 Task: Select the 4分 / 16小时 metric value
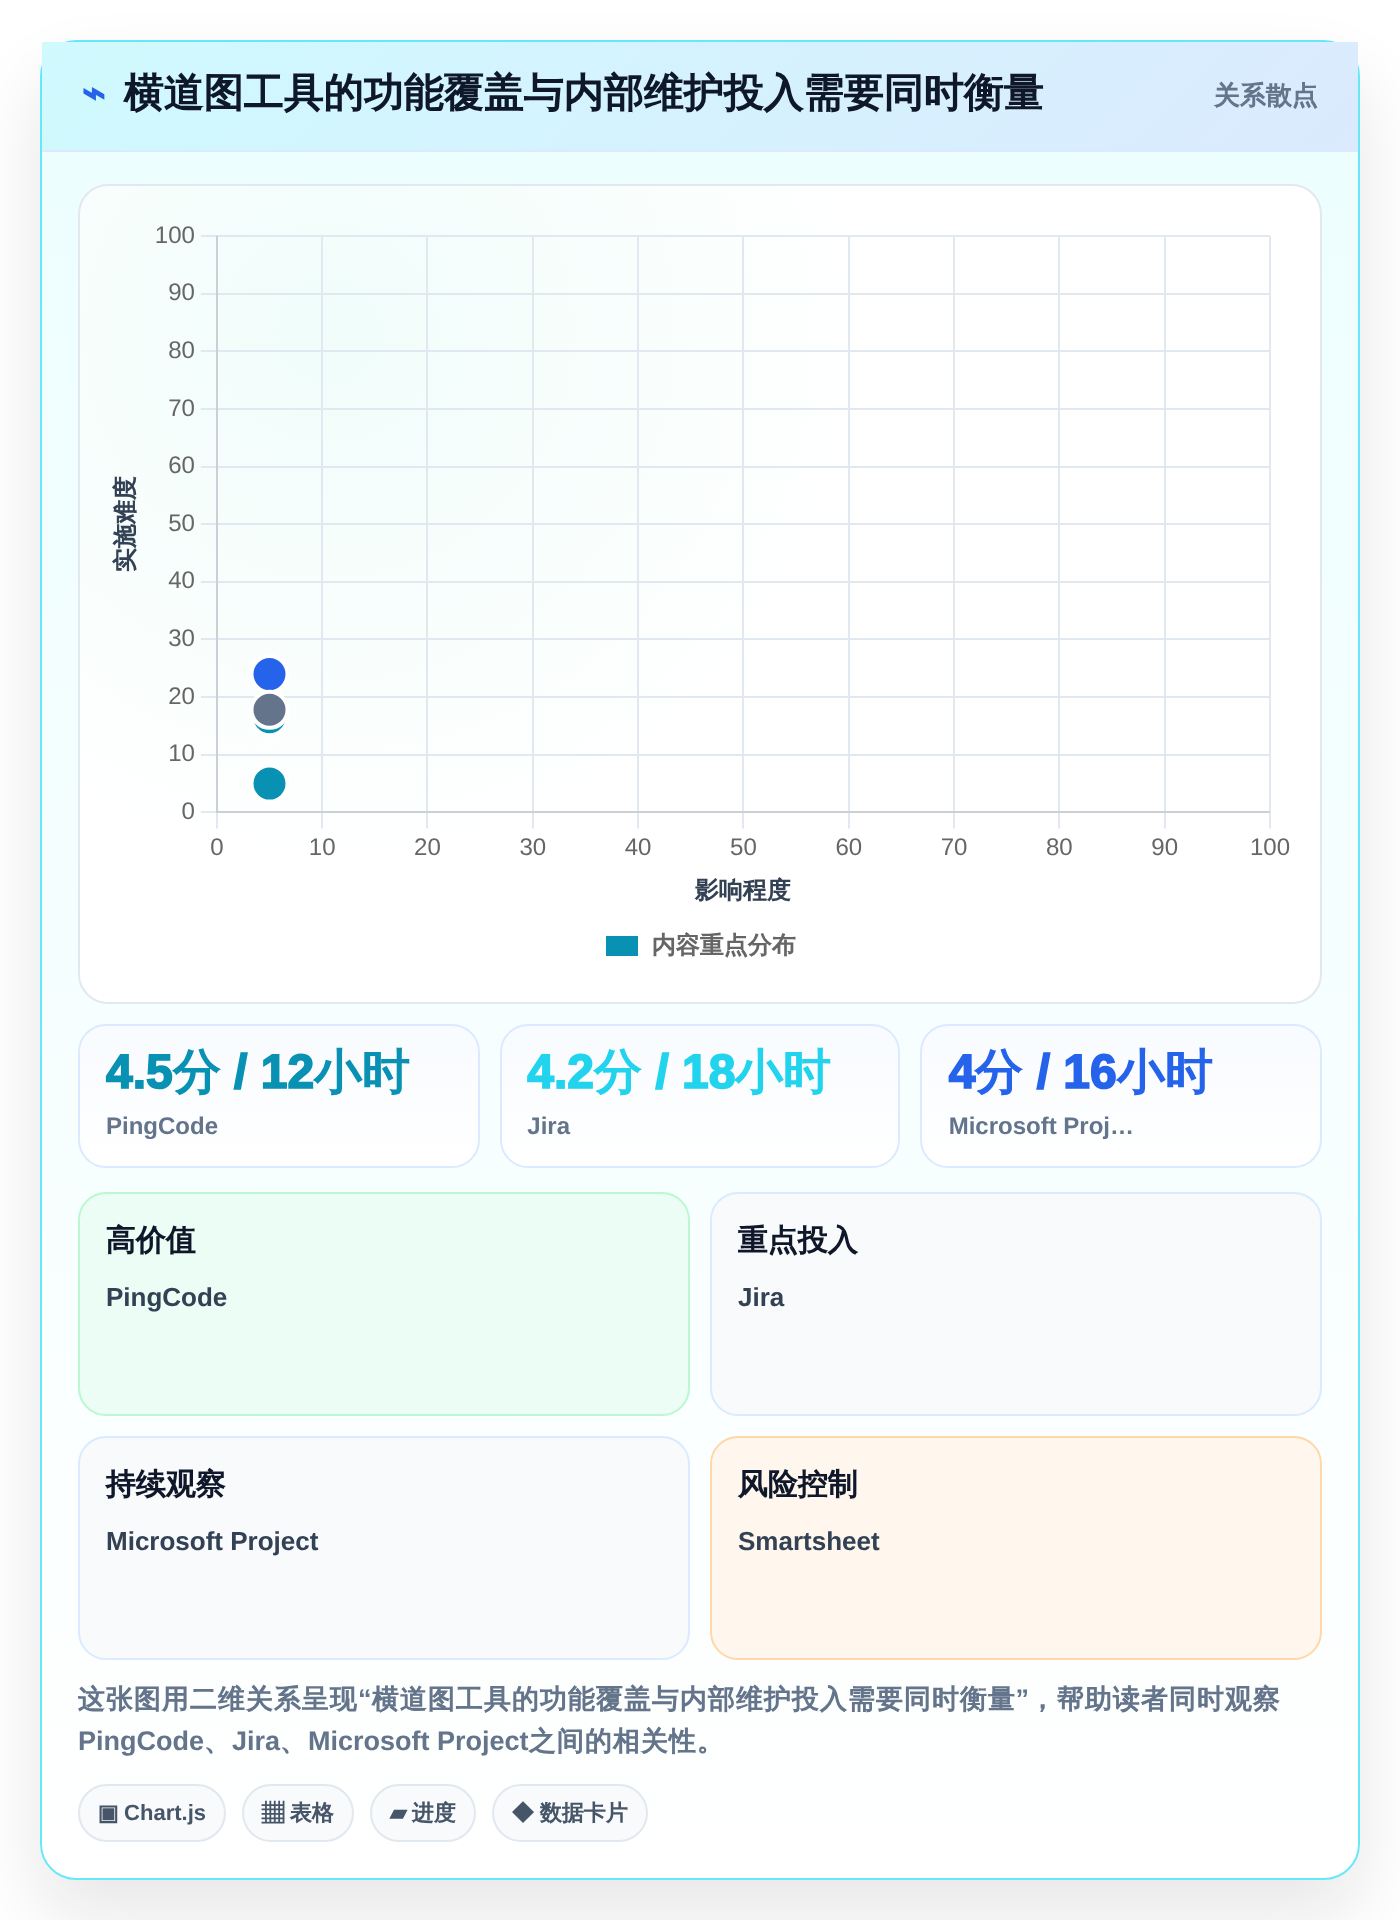[x=1080, y=1072]
